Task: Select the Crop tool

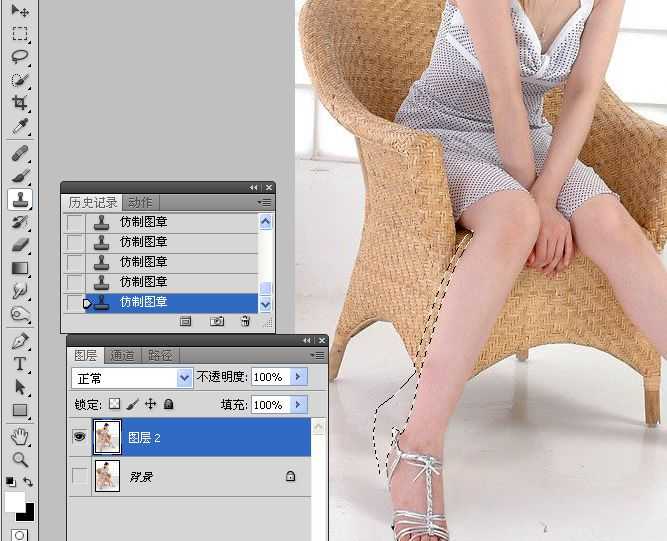Action: pos(20,103)
